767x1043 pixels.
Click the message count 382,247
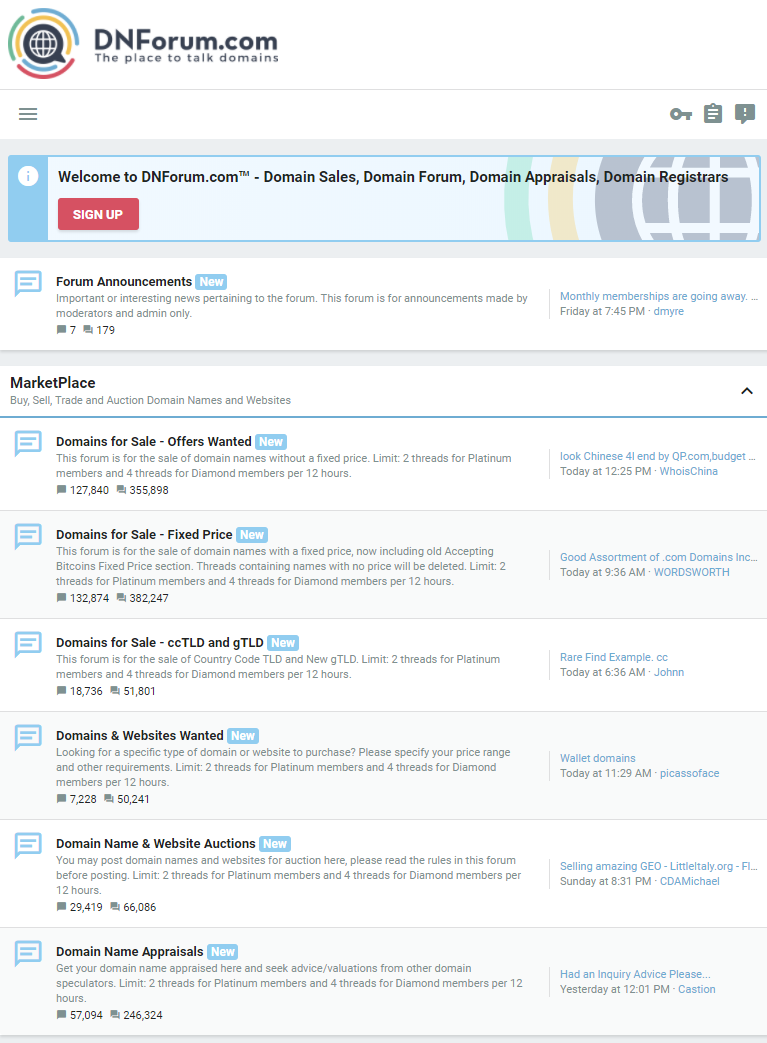pos(149,598)
